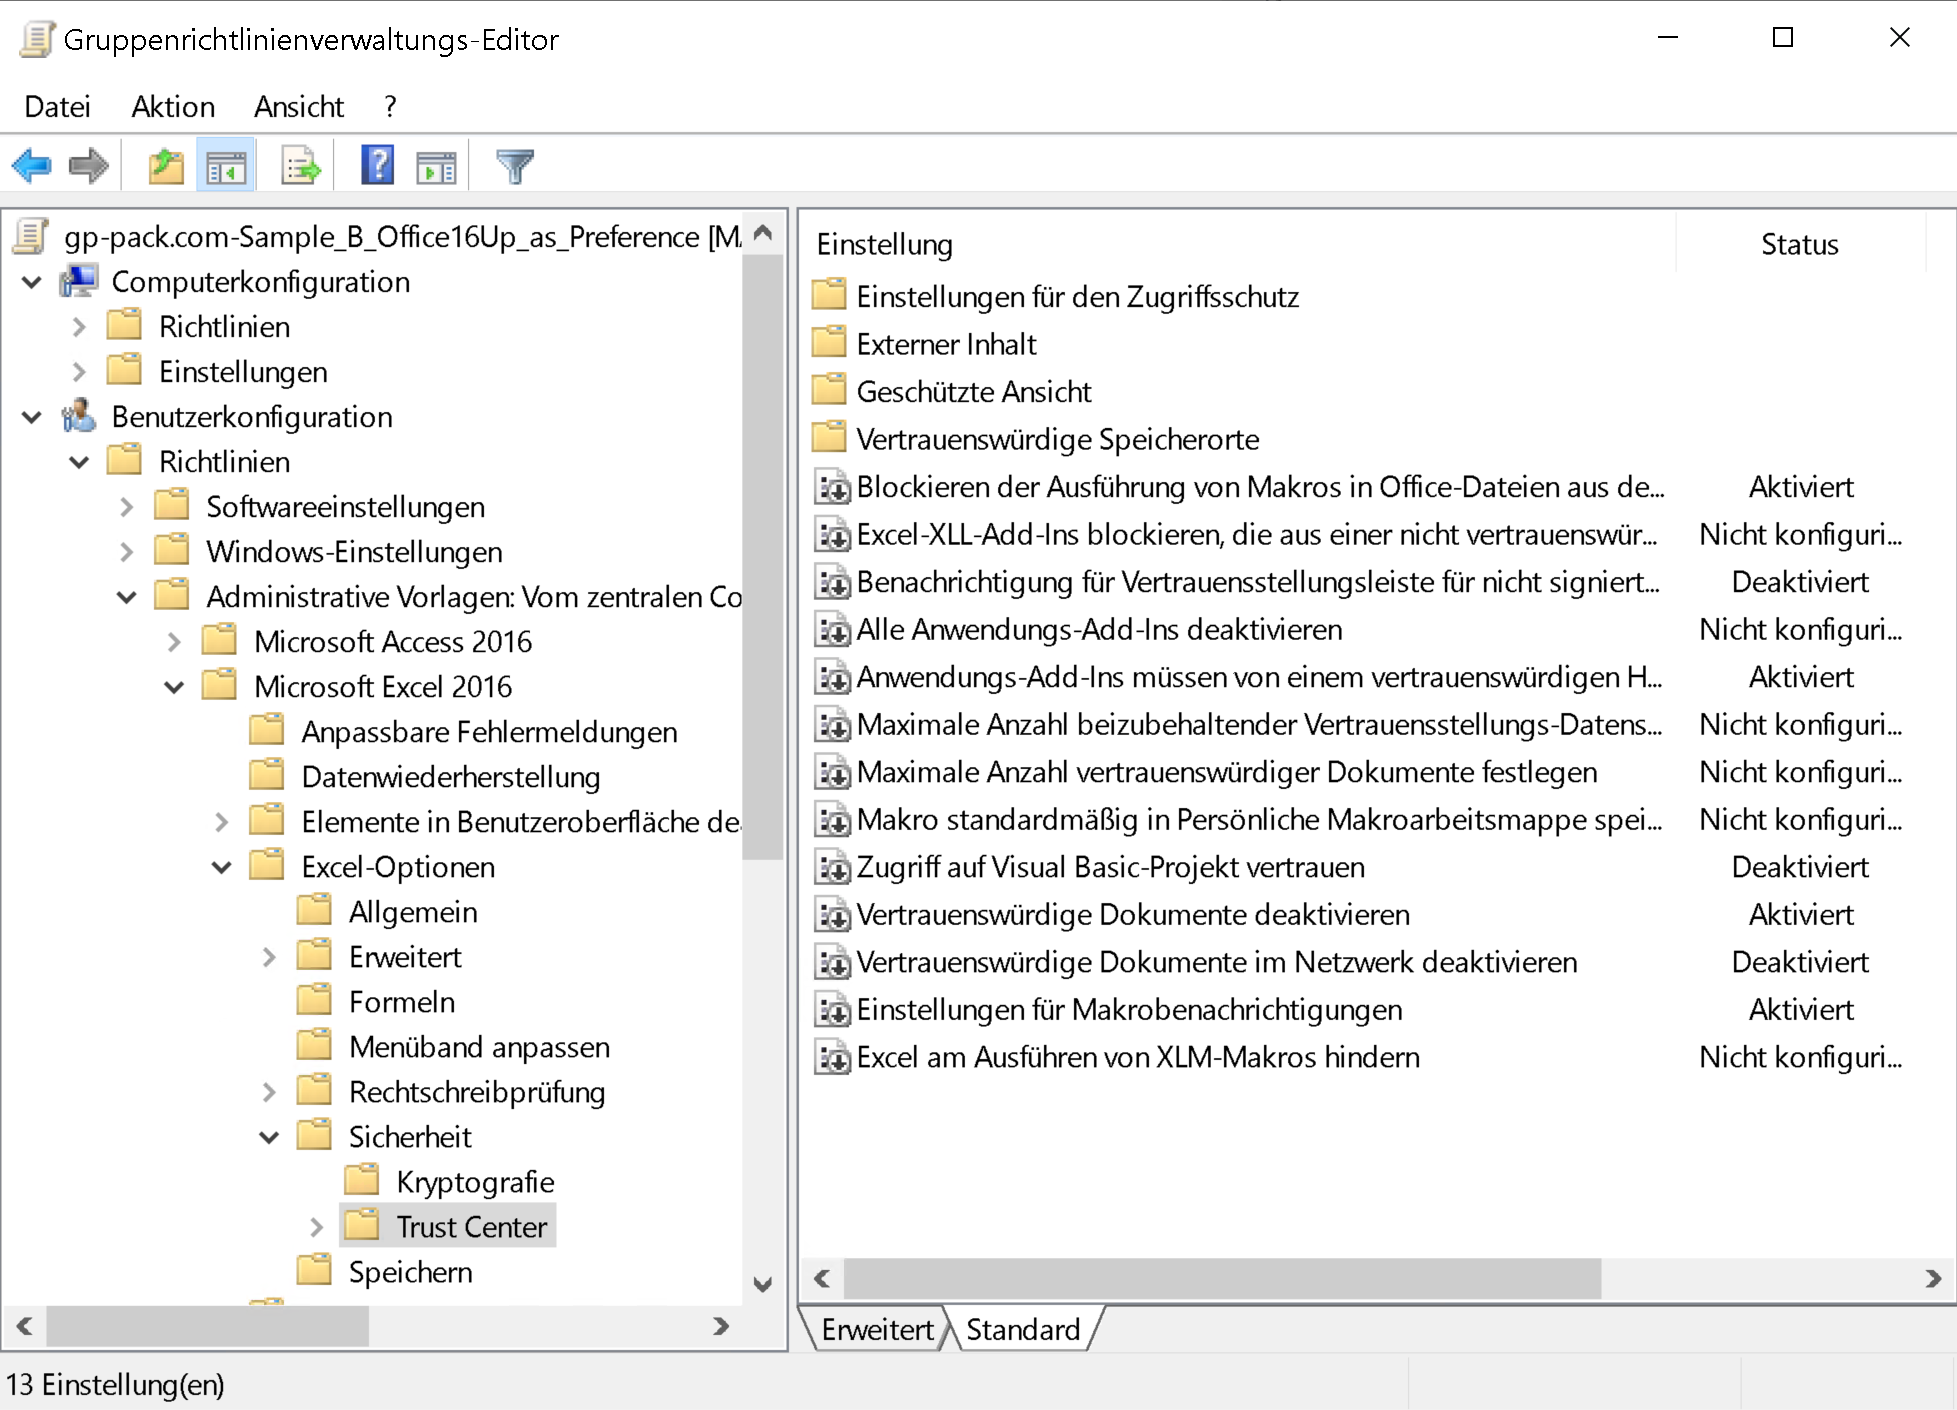Screen dimensions: 1957x1410
Task: Click the Trust Center folder icon in tree
Action: coord(362,1226)
